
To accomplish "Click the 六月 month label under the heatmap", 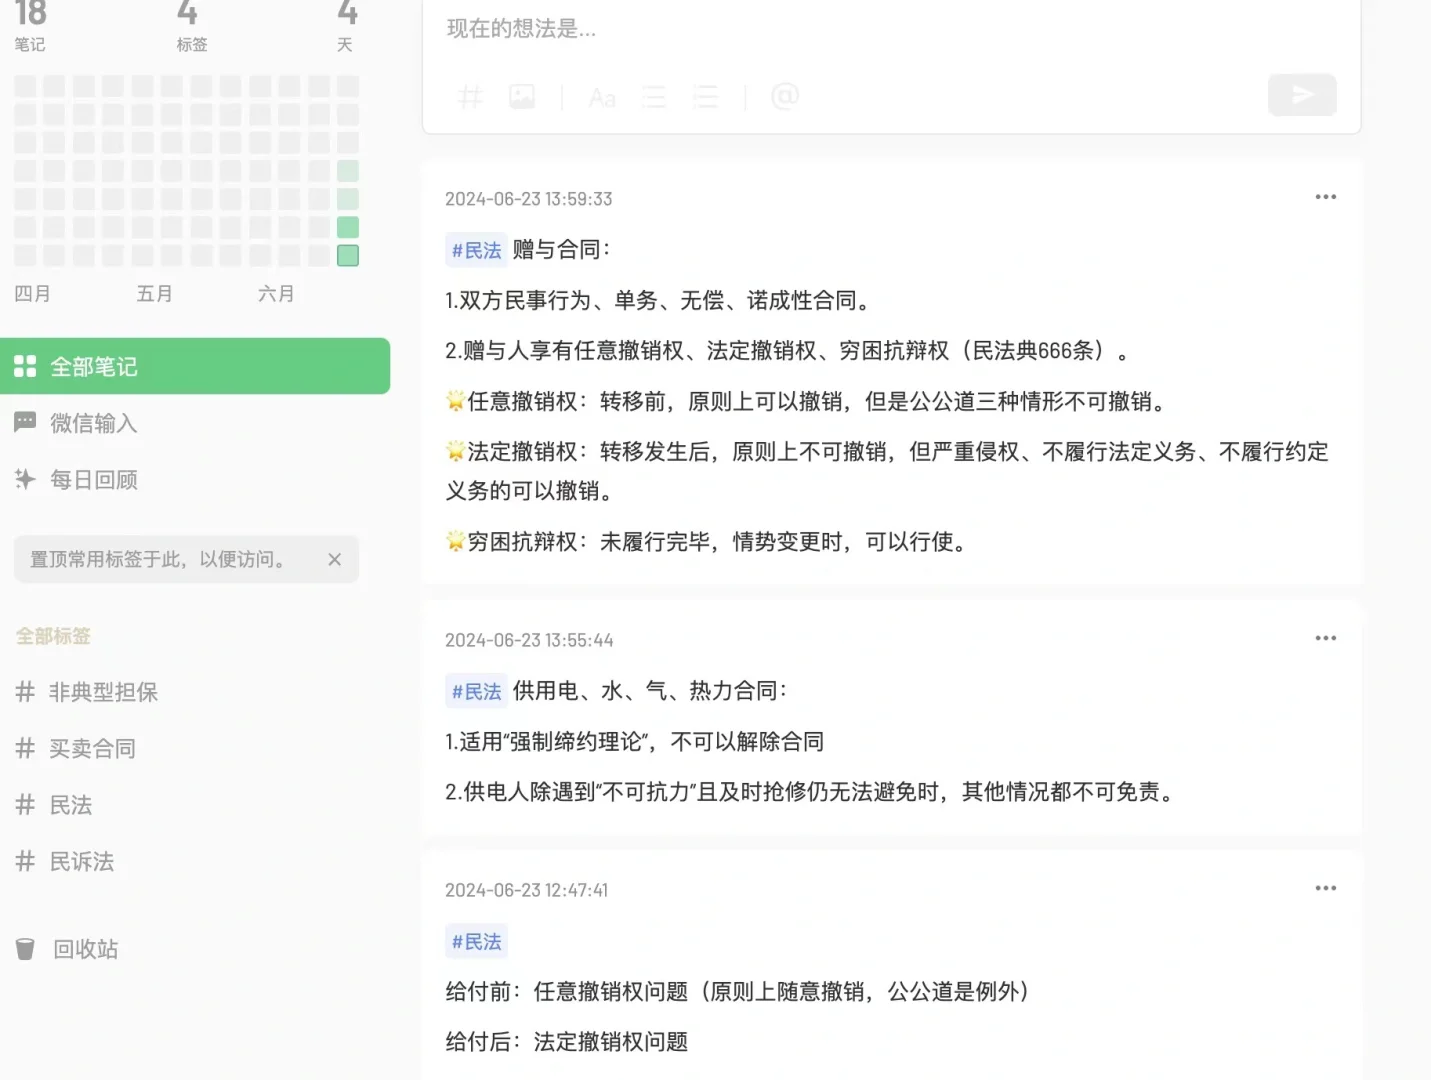I will tap(276, 294).
